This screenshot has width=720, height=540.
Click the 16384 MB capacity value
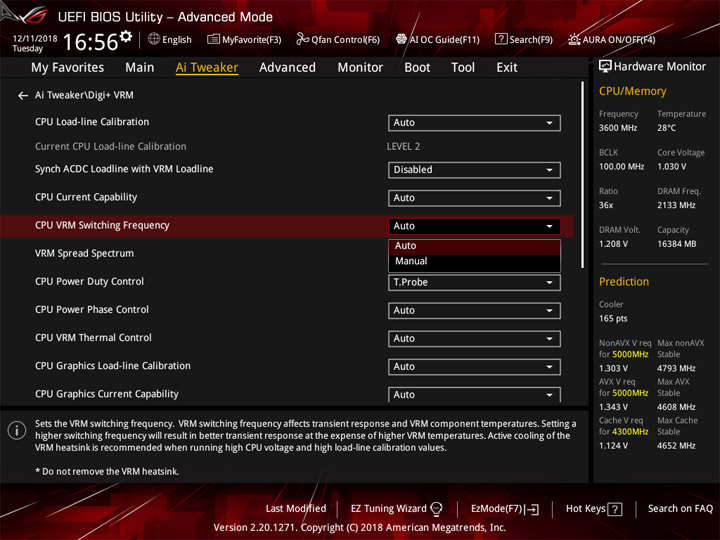[x=676, y=244]
